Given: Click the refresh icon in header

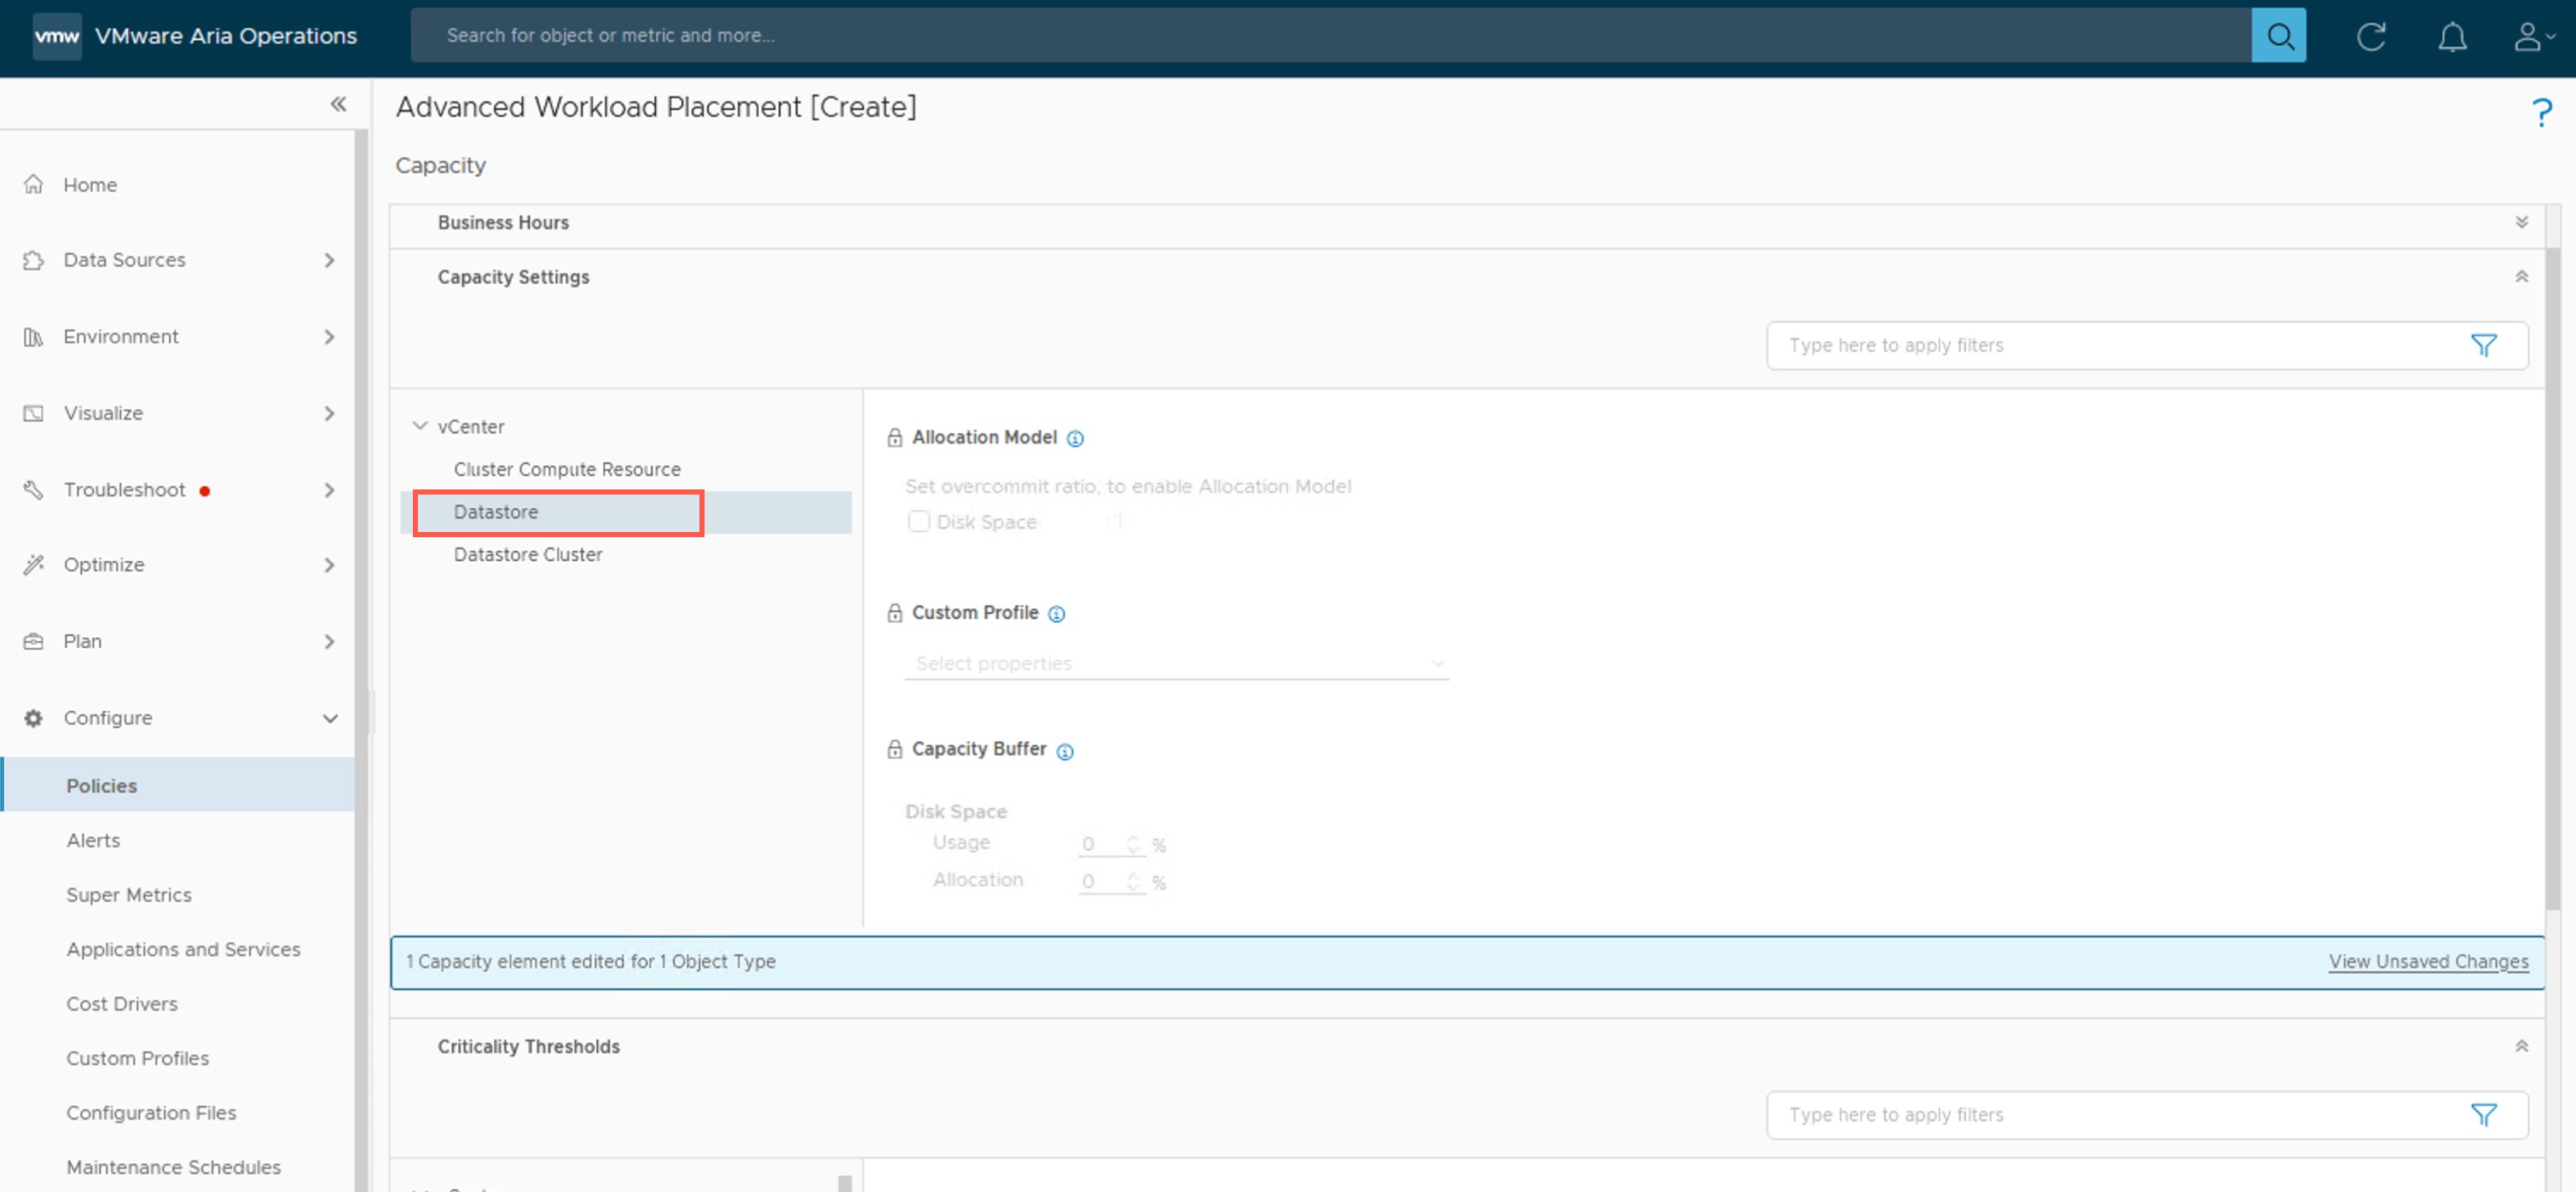Looking at the screenshot, I should [2370, 37].
